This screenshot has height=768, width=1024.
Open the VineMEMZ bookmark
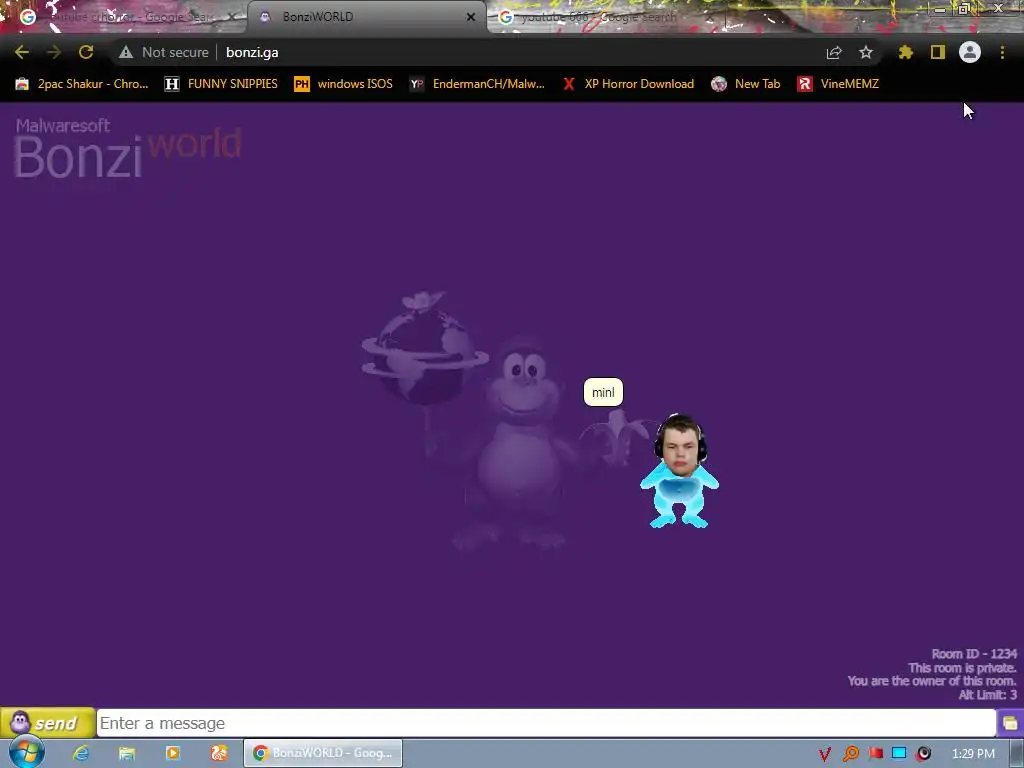pyautogui.click(x=838, y=84)
